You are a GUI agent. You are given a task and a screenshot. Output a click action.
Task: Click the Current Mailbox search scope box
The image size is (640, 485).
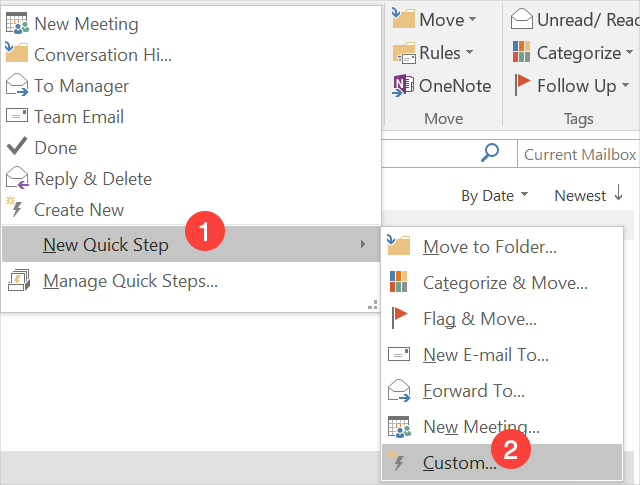(x=579, y=154)
